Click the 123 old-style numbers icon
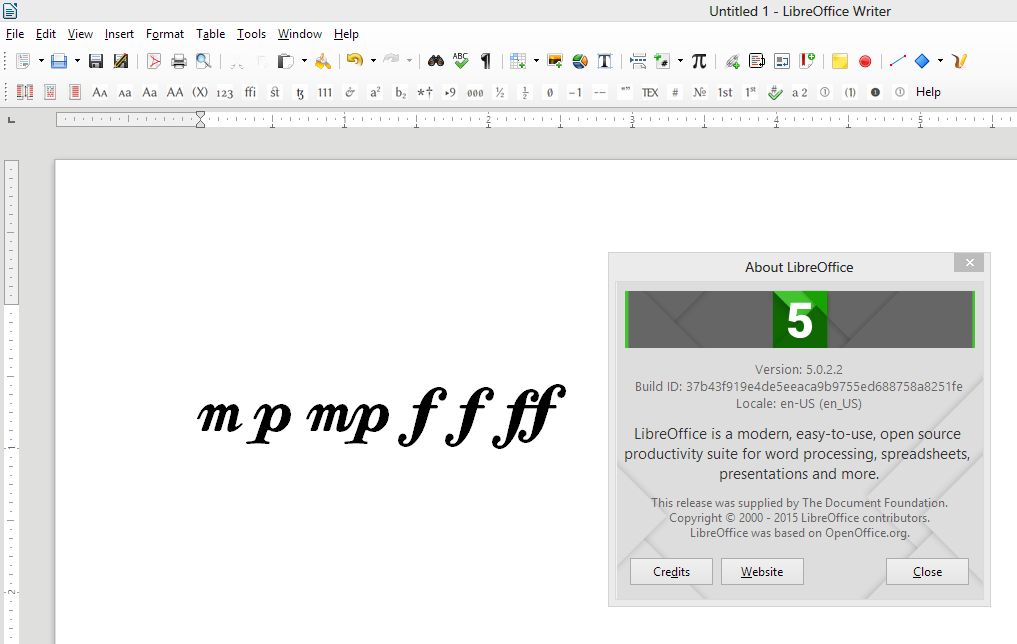 (224, 93)
